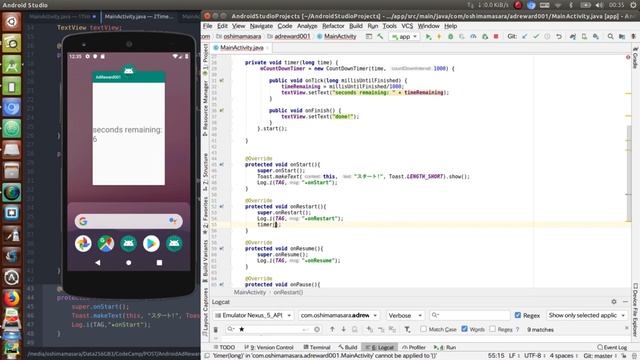Open the Emulator Nexus_5_API device dropdown
The width and height of the screenshot is (640, 360).
click(253, 315)
